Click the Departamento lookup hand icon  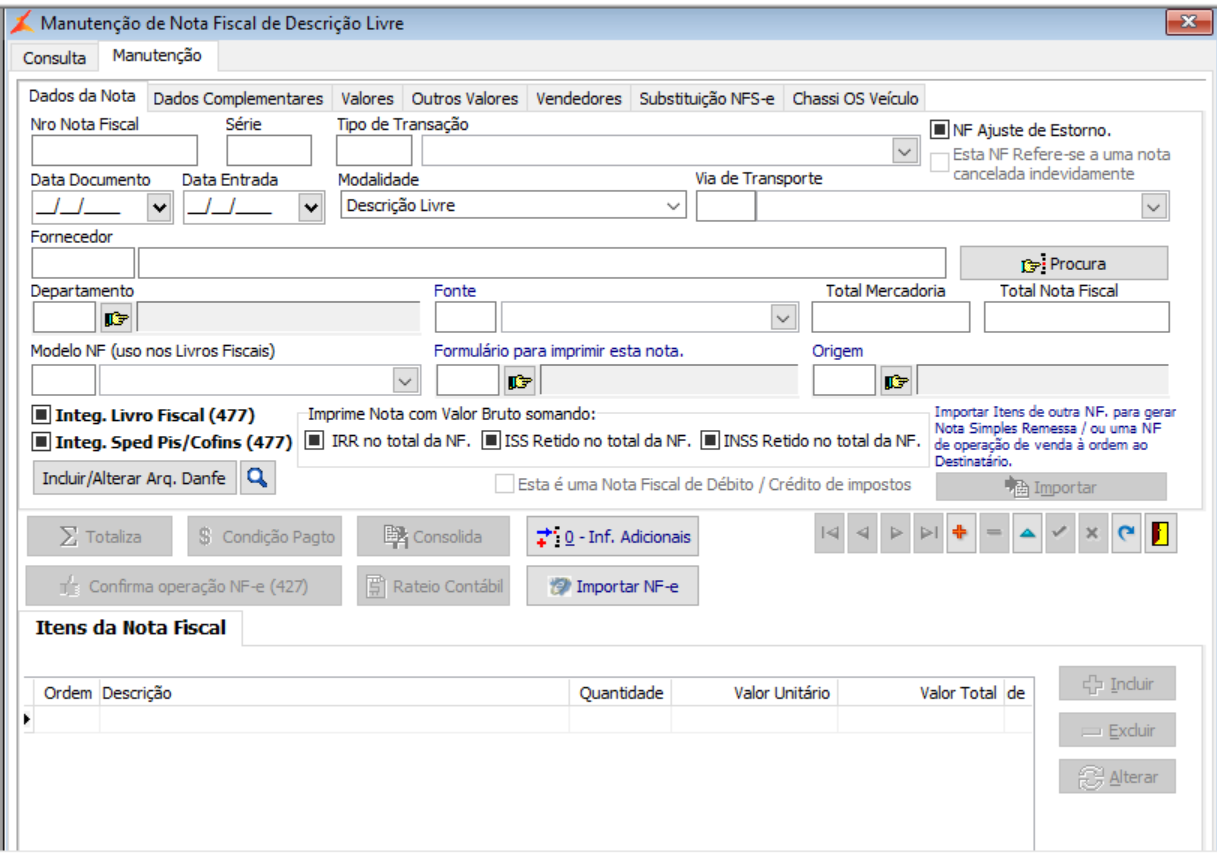pyautogui.click(x=116, y=319)
